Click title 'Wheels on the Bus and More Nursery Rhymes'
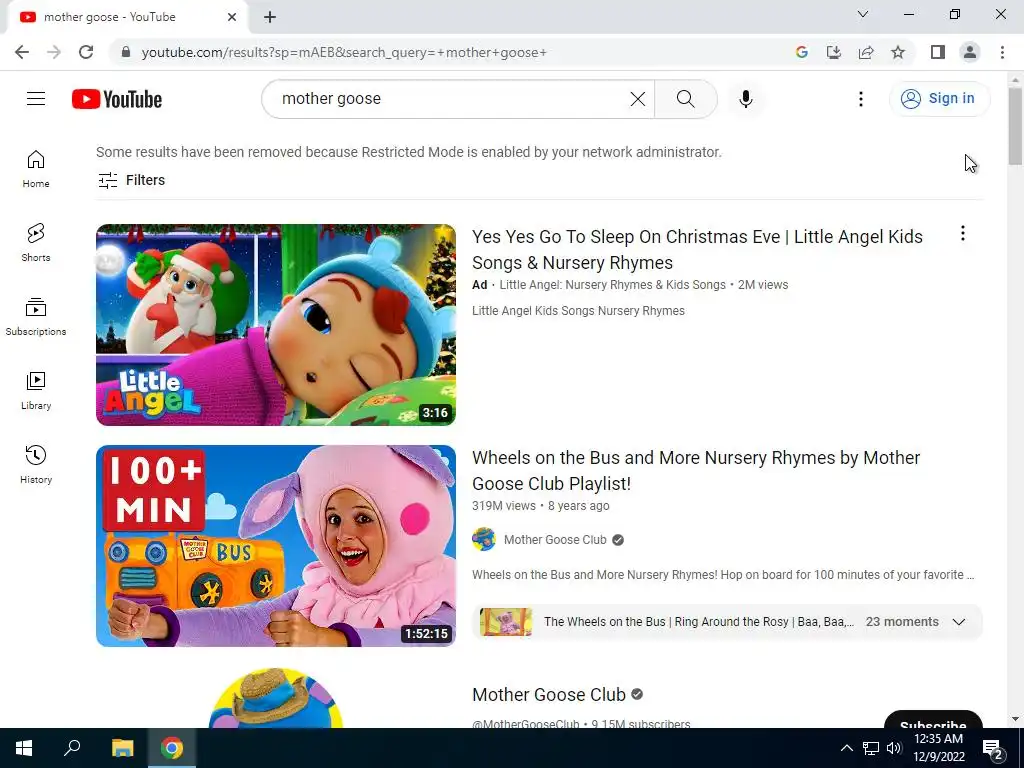Viewport: 1024px width, 768px height. click(x=696, y=470)
